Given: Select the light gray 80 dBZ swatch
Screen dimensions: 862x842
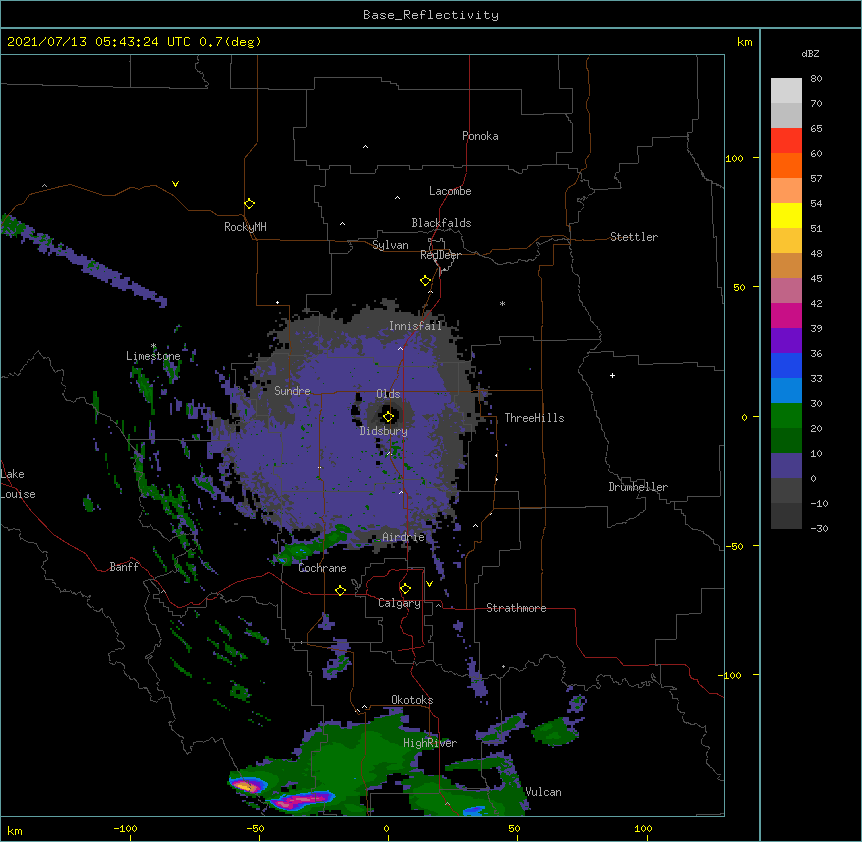Looking at the screenshot, I should pyautogui.click(x=786, y=91).
